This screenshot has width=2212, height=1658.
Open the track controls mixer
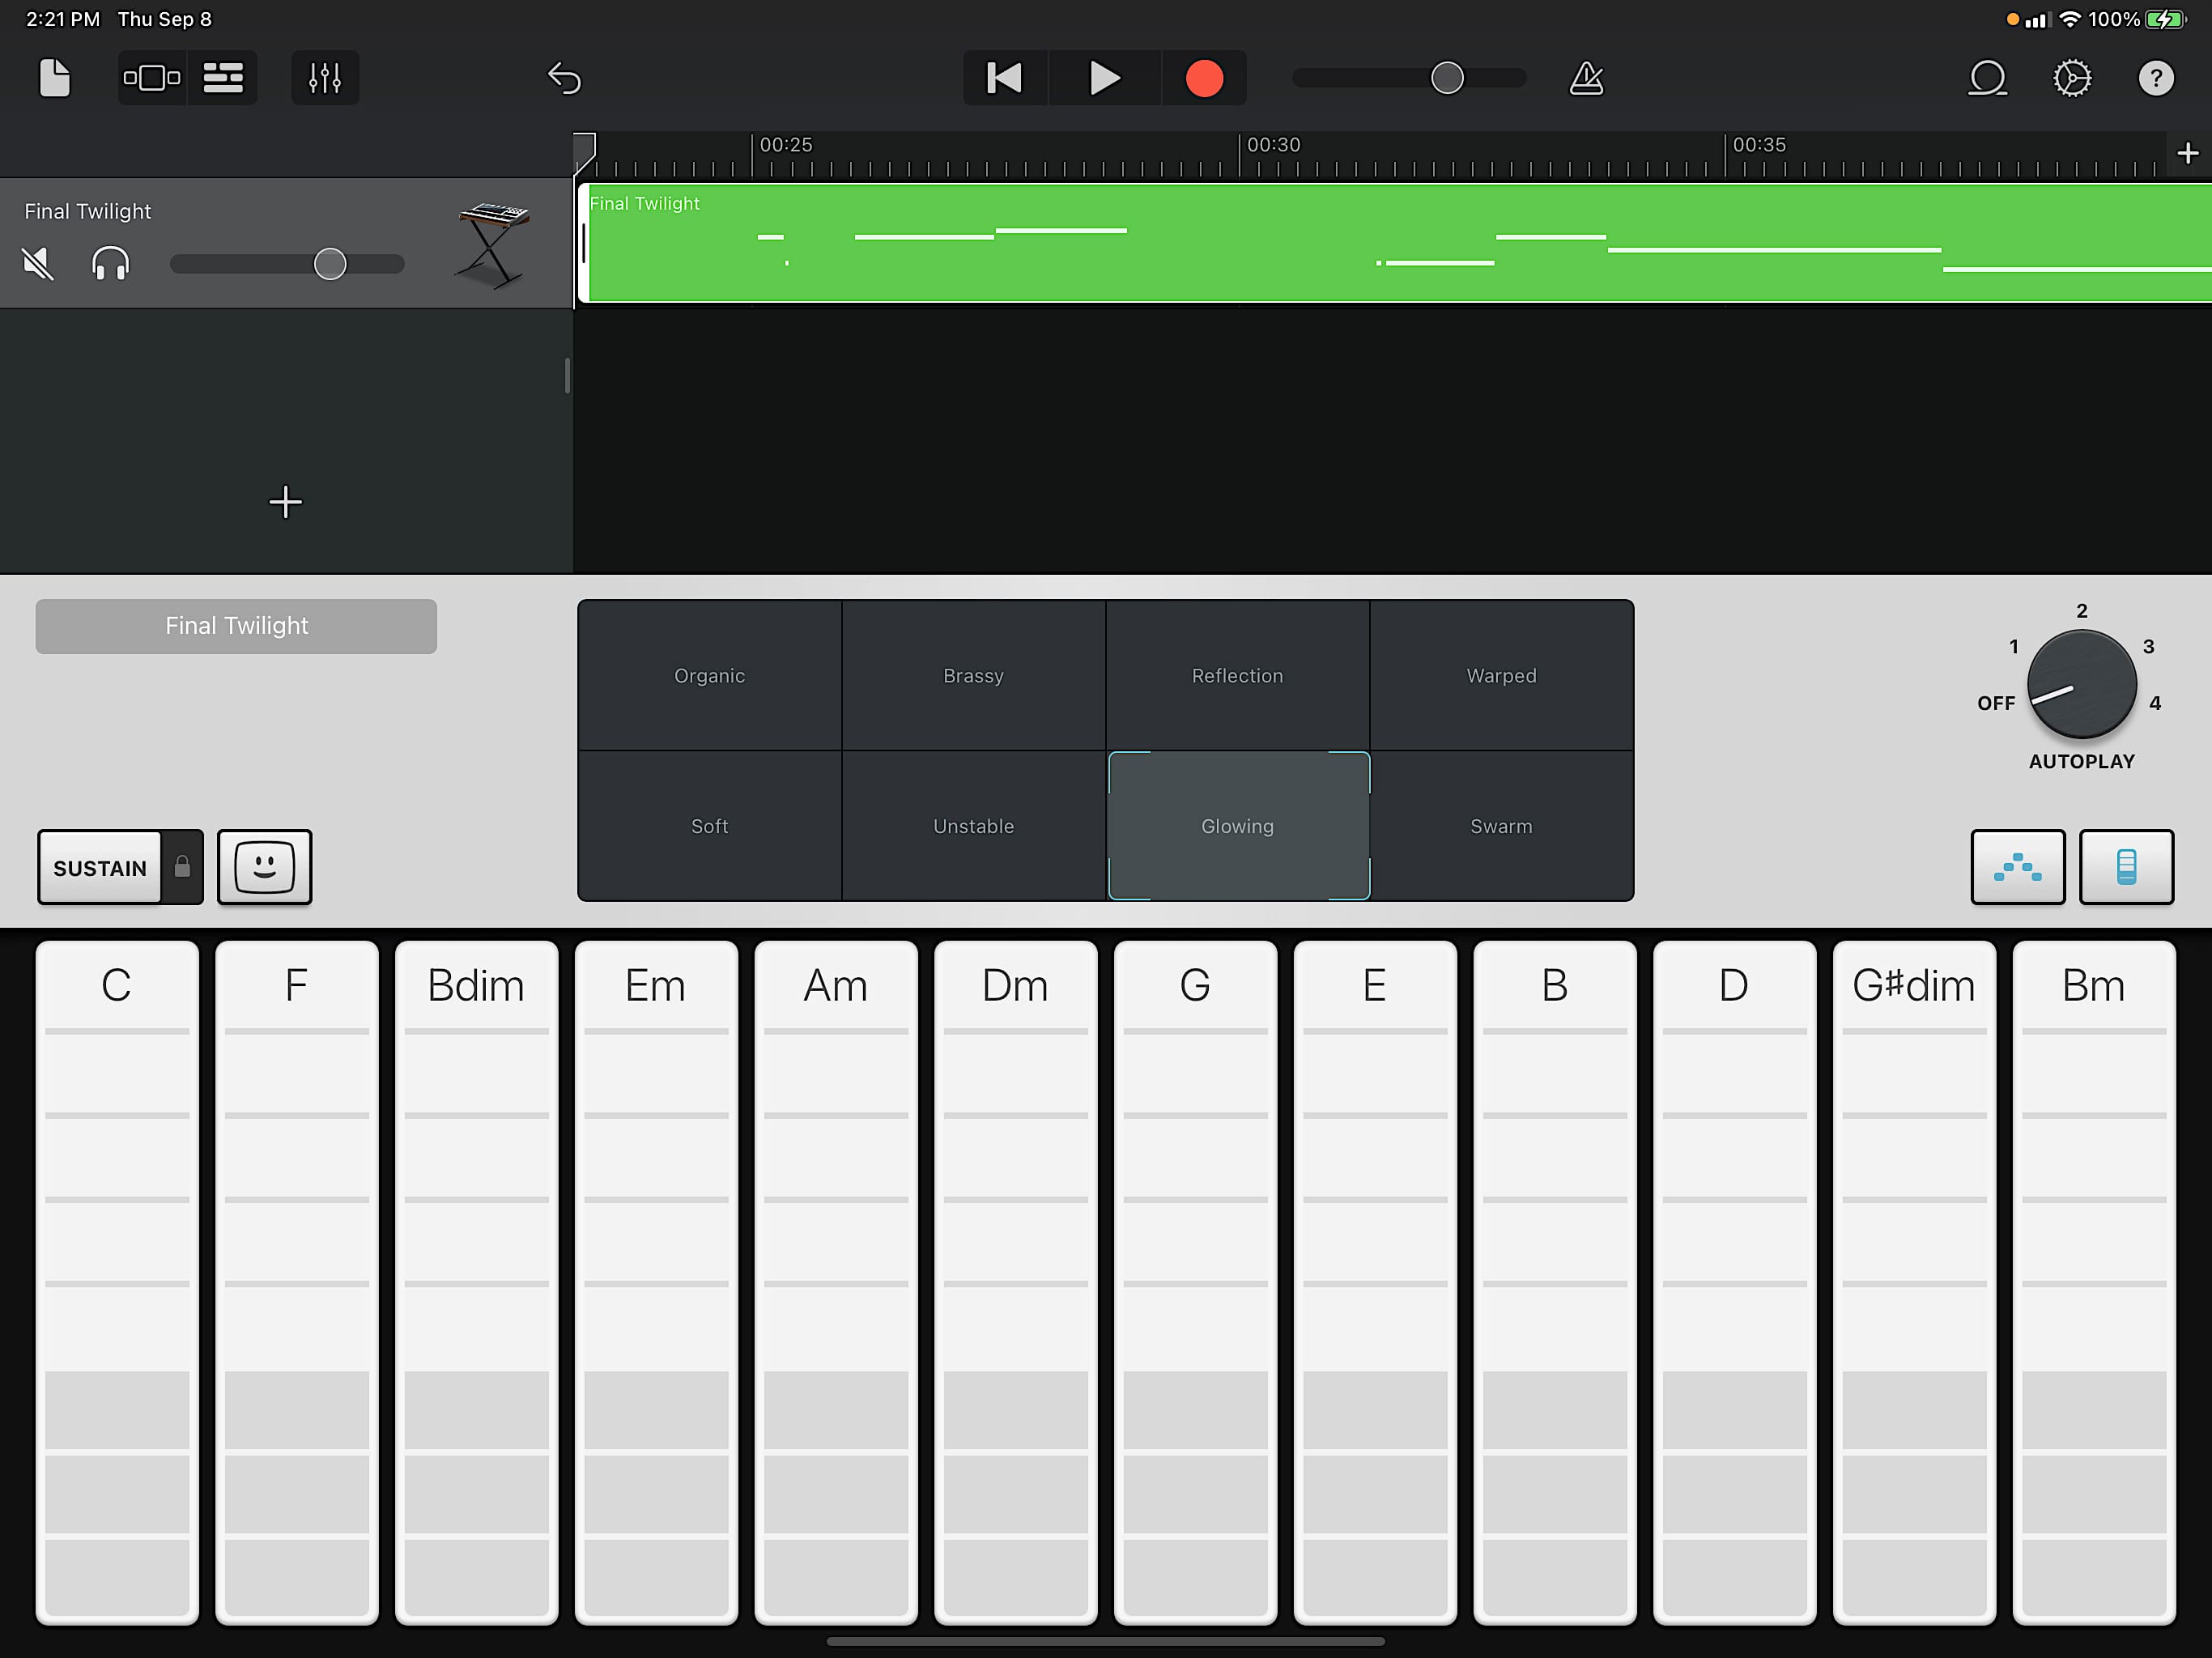point(325,78)
